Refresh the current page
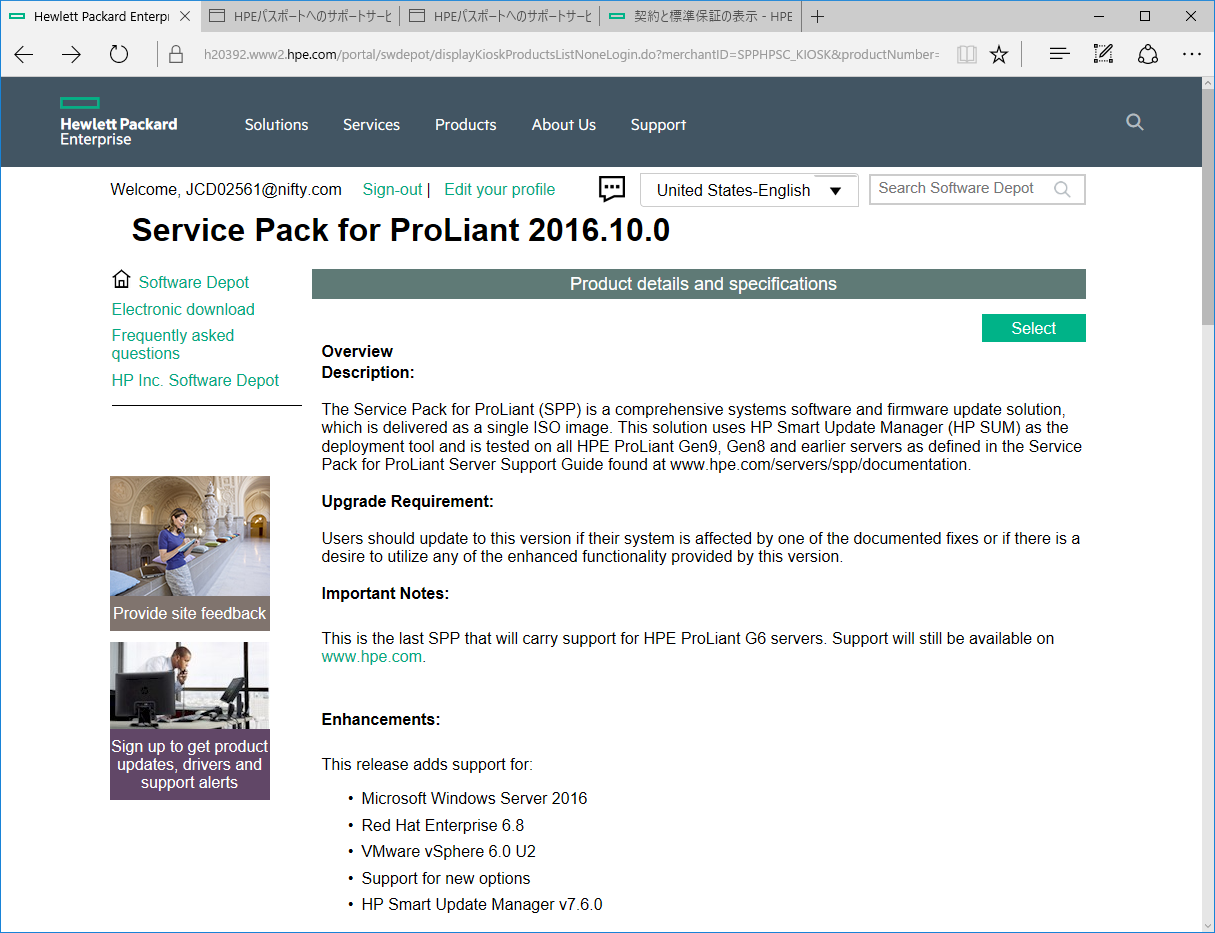 119,54
